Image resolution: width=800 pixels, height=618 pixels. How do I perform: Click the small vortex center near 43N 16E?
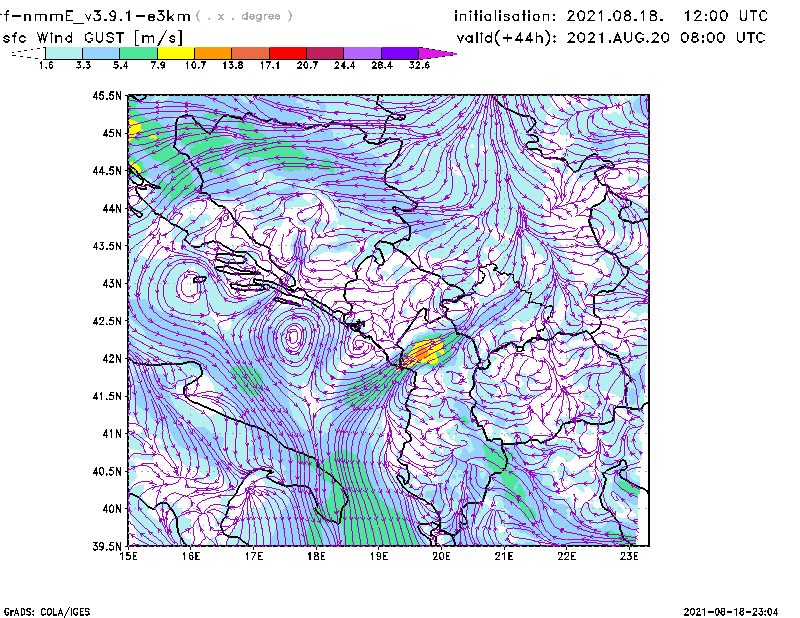click(187, 286)
